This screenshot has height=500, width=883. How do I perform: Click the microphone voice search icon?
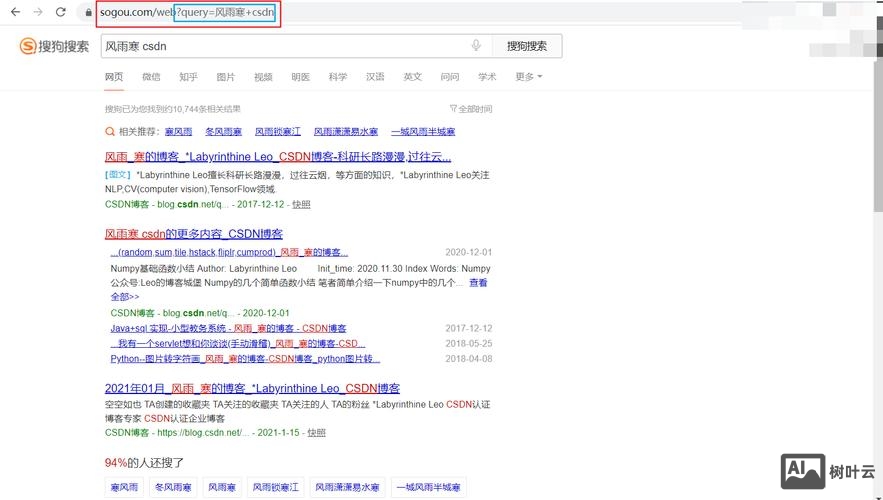pyautogui.click(x=476, y=46)
